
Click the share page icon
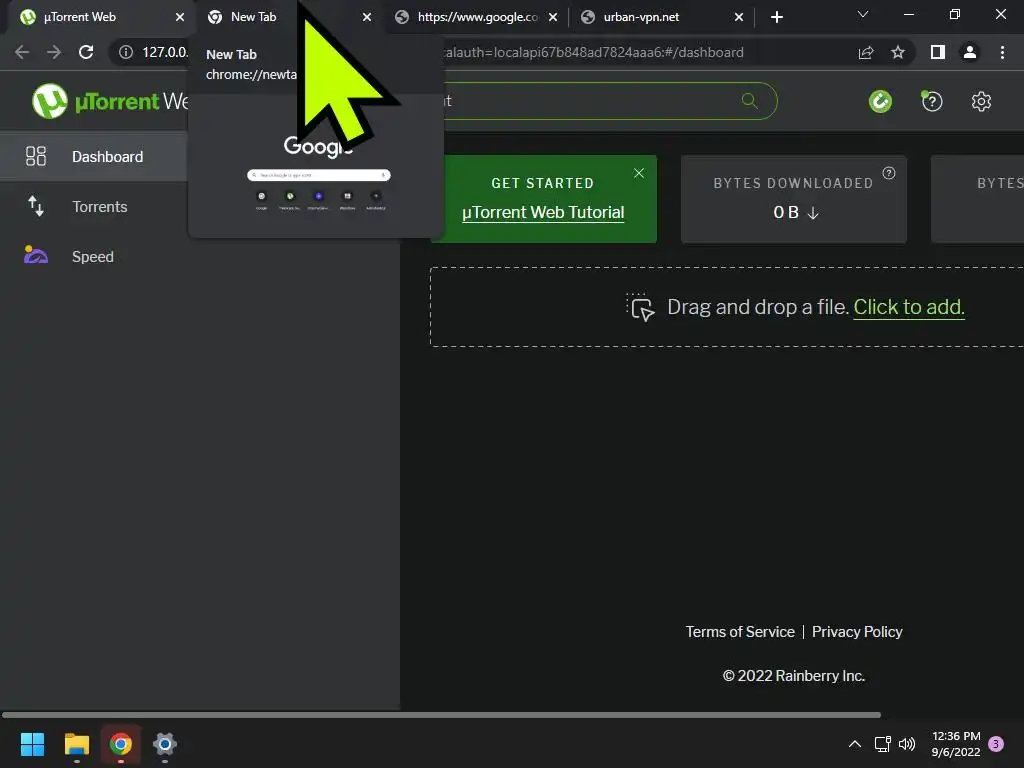(866, 52)
